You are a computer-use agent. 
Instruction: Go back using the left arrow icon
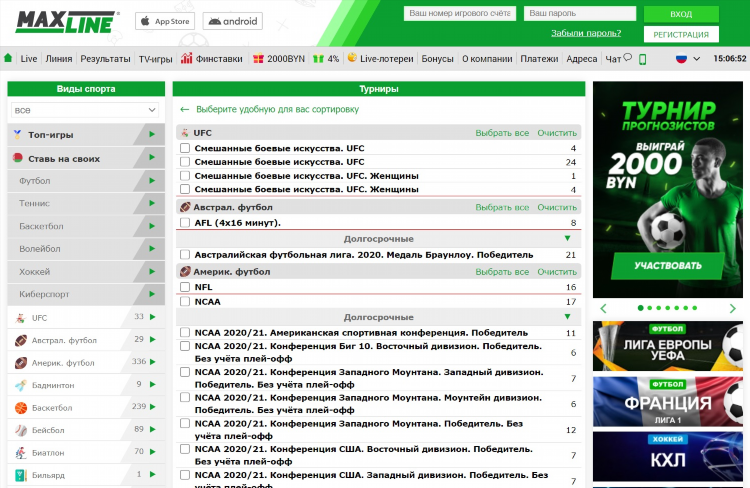tap(184, 110)
